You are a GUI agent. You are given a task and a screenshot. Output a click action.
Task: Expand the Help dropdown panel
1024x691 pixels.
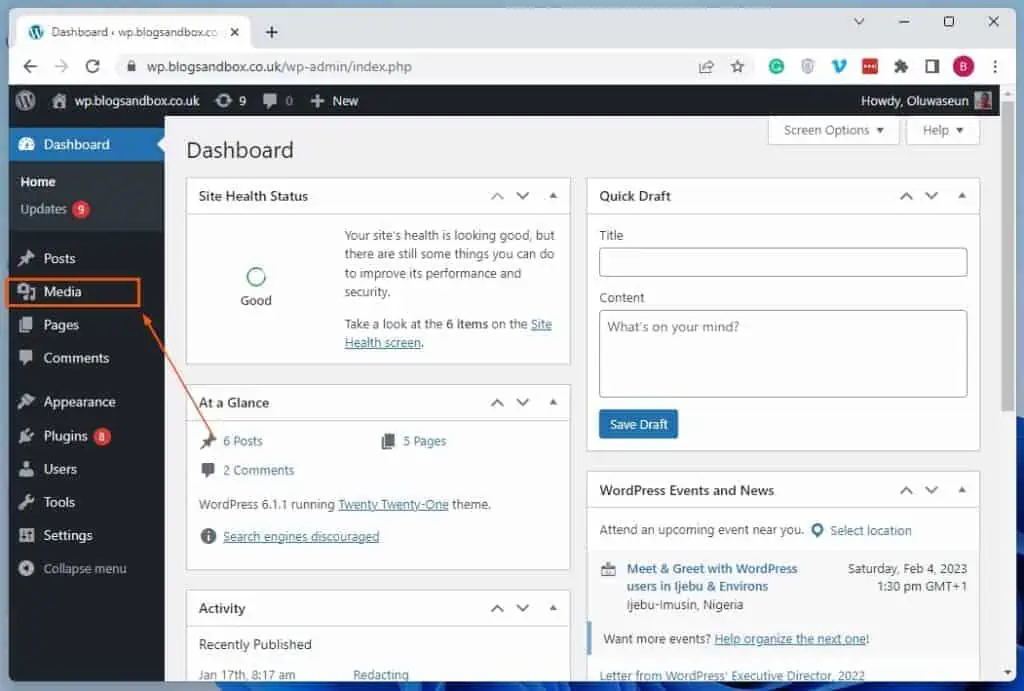pos(941,130)
